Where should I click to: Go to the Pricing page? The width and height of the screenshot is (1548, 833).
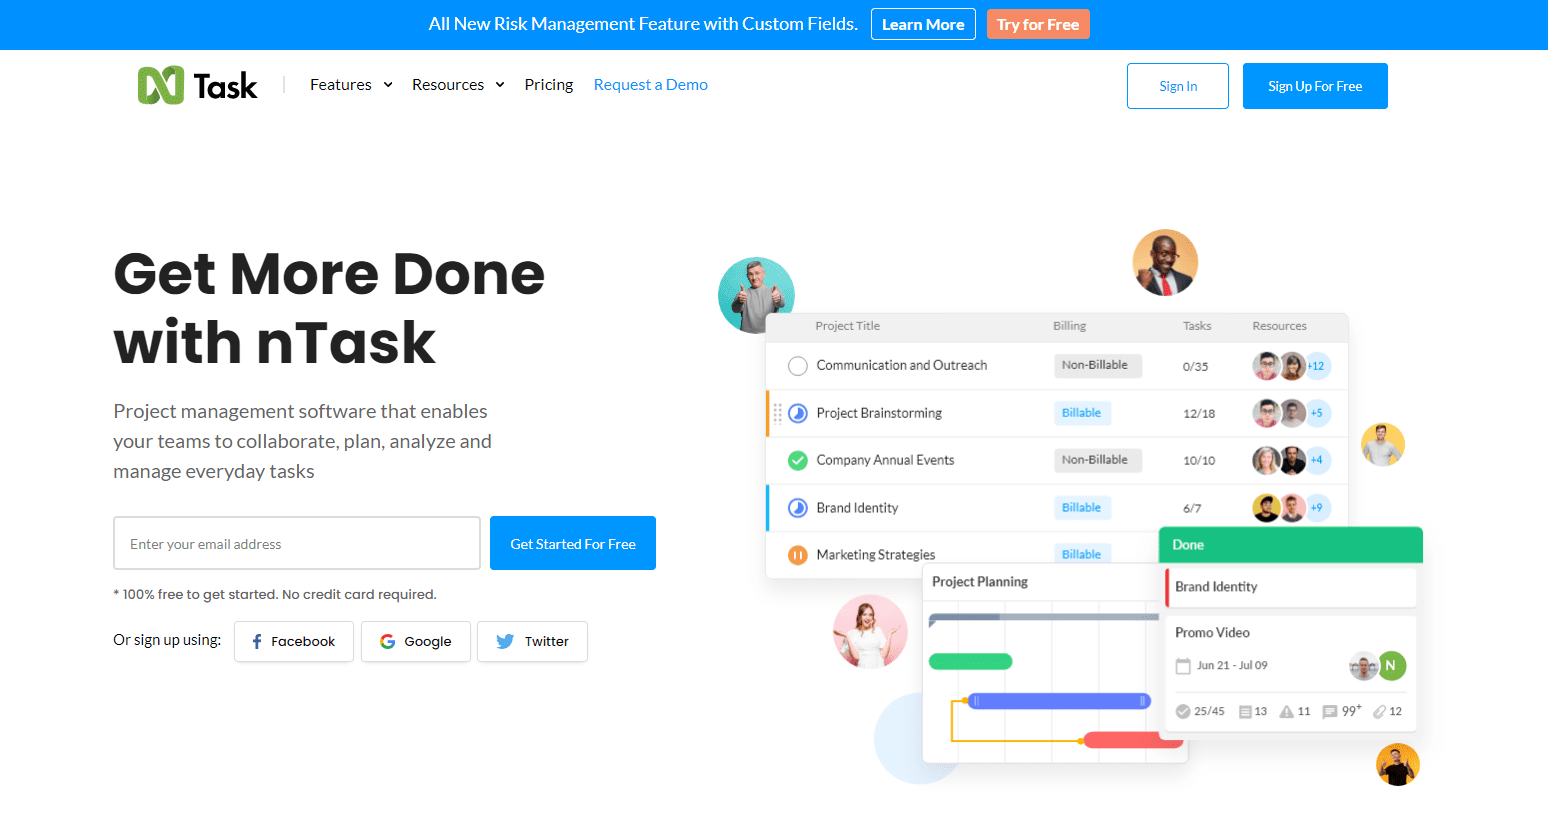point(549,85)
